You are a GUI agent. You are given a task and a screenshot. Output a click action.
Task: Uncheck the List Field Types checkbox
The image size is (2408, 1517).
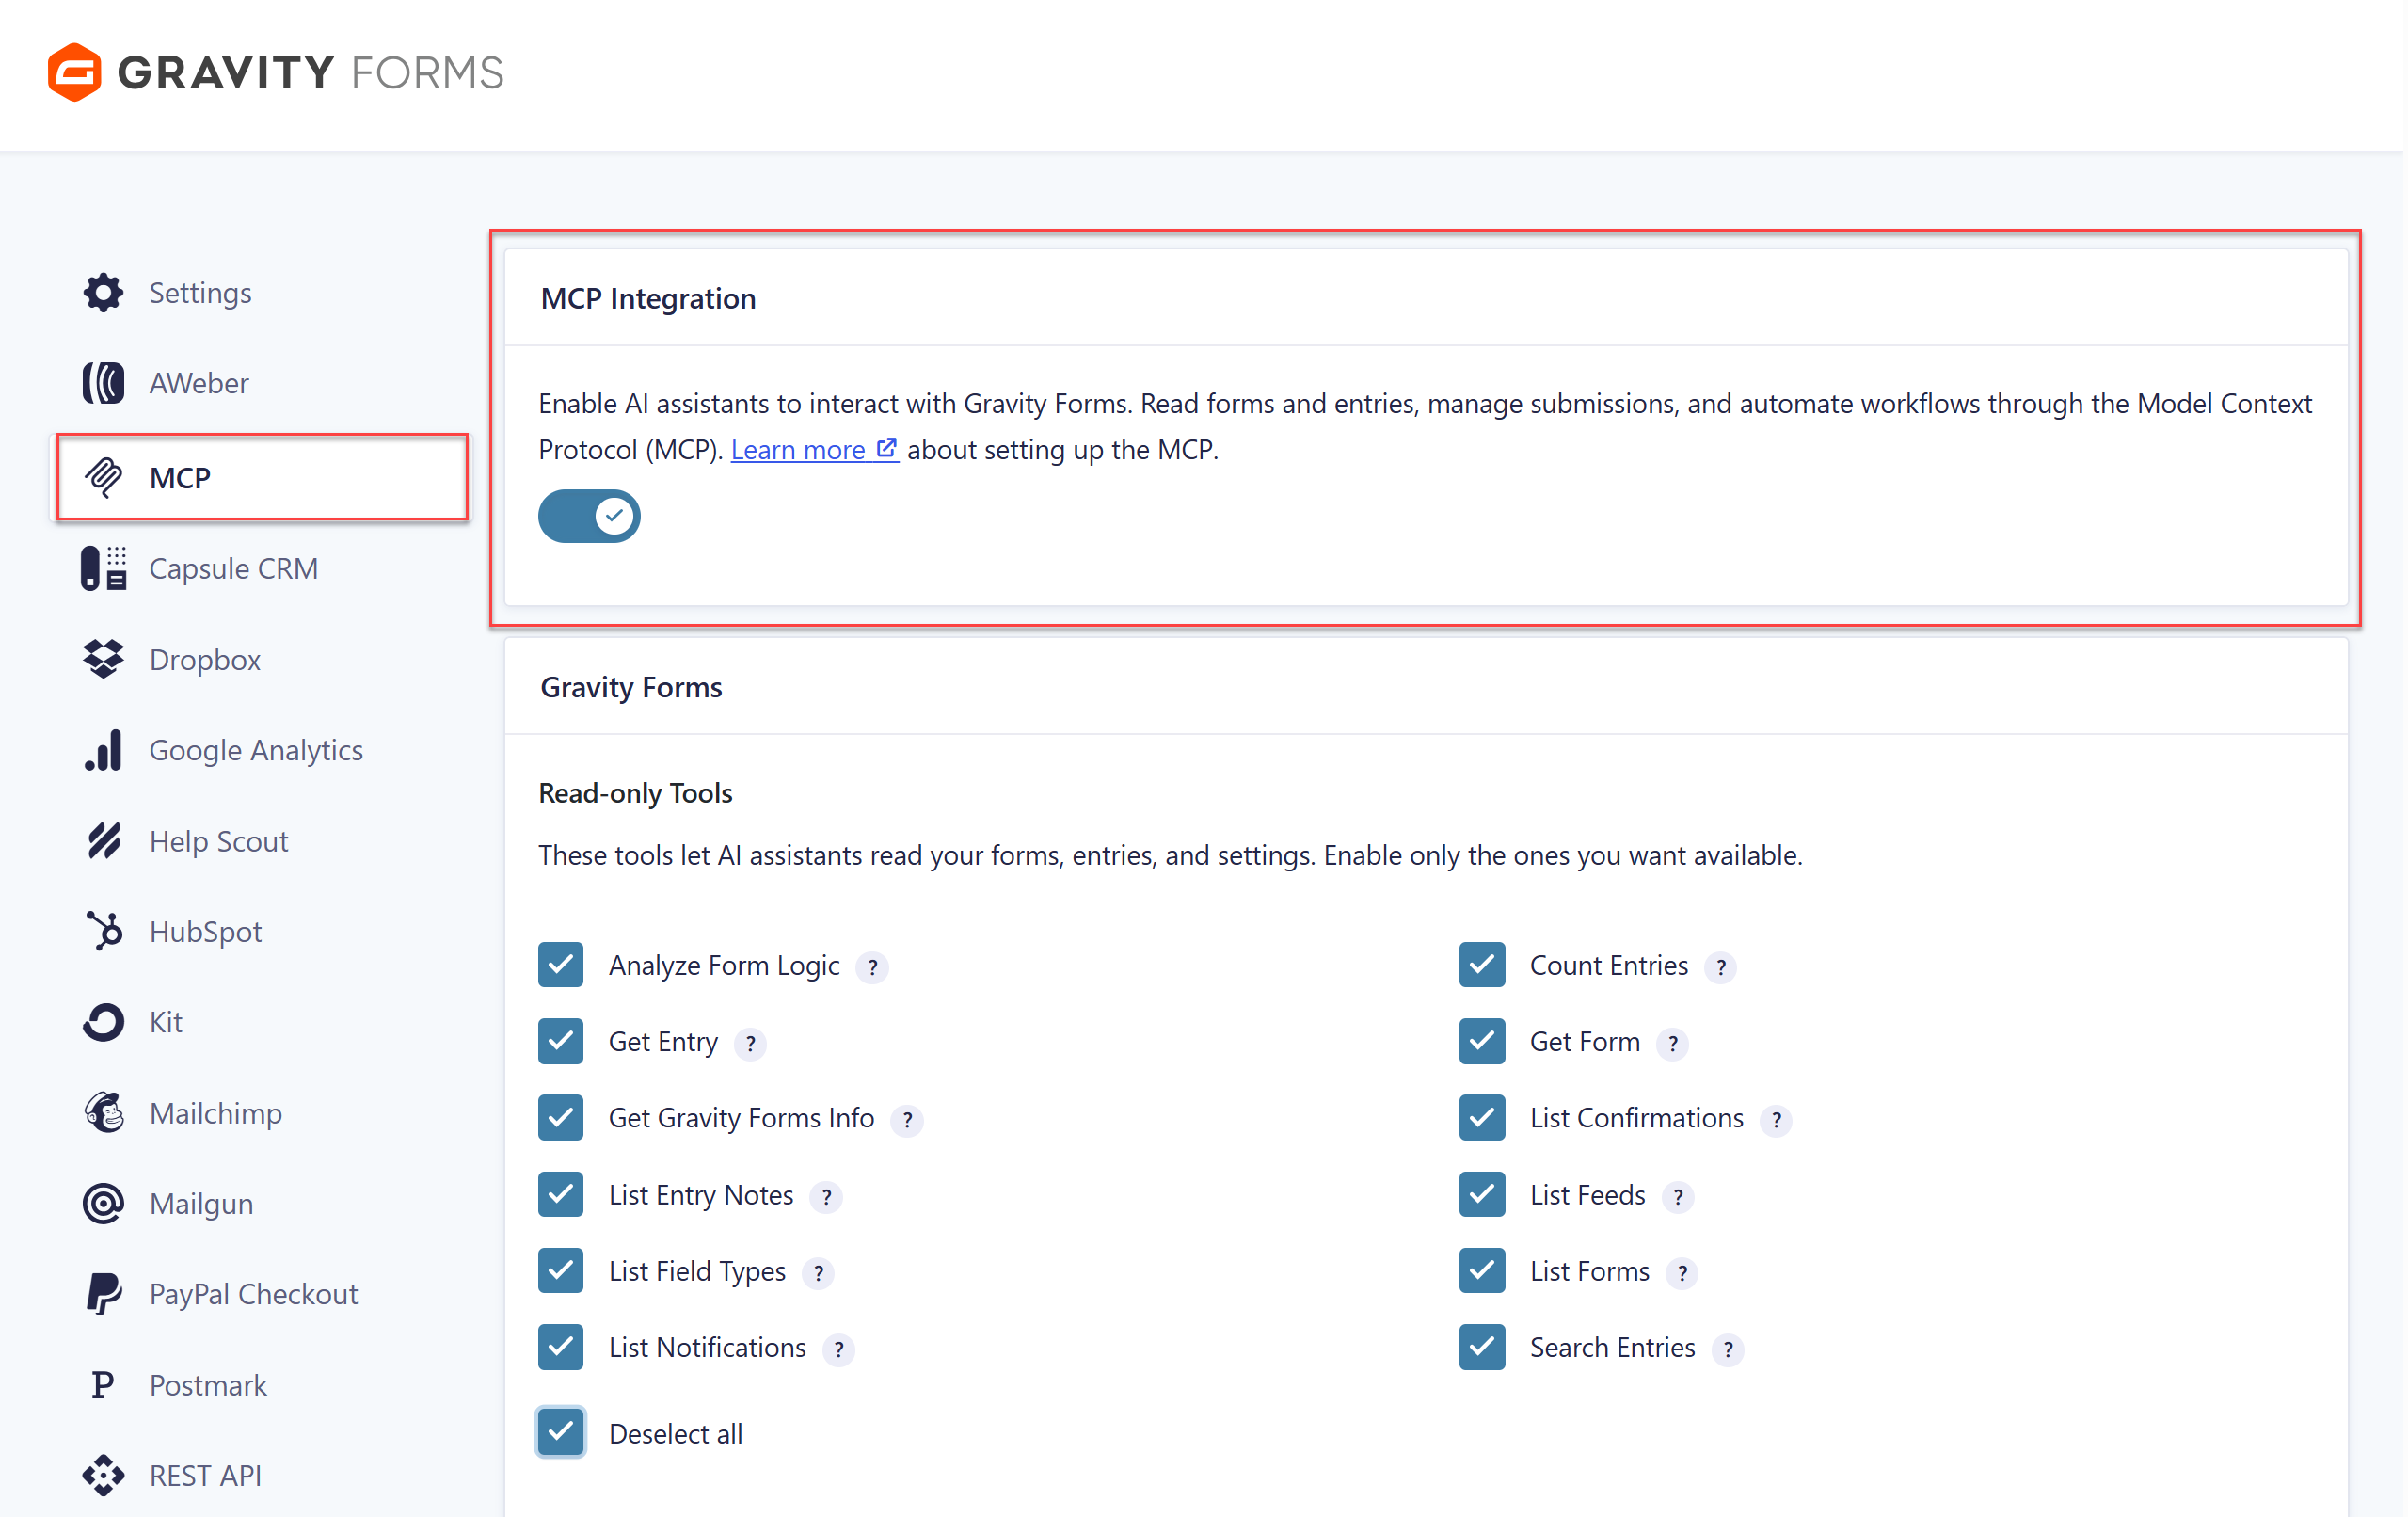(561, 1270)
